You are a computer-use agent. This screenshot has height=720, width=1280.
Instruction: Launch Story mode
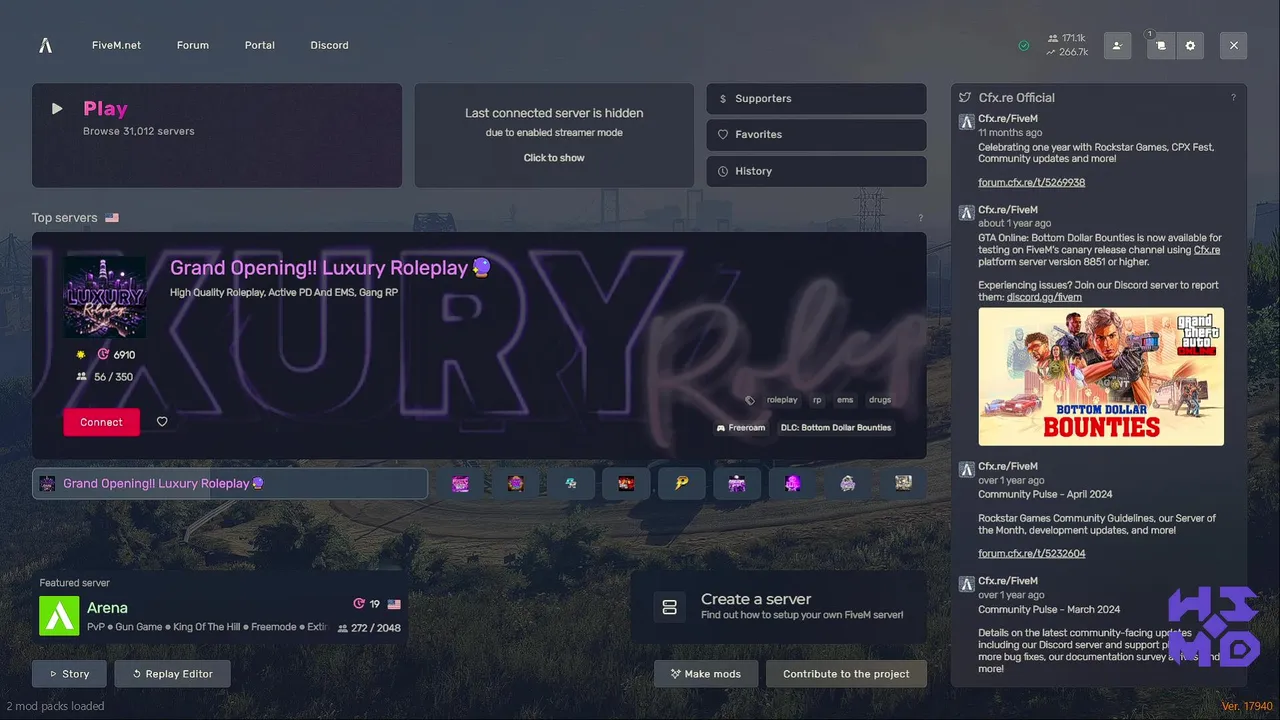click(69, 674)
